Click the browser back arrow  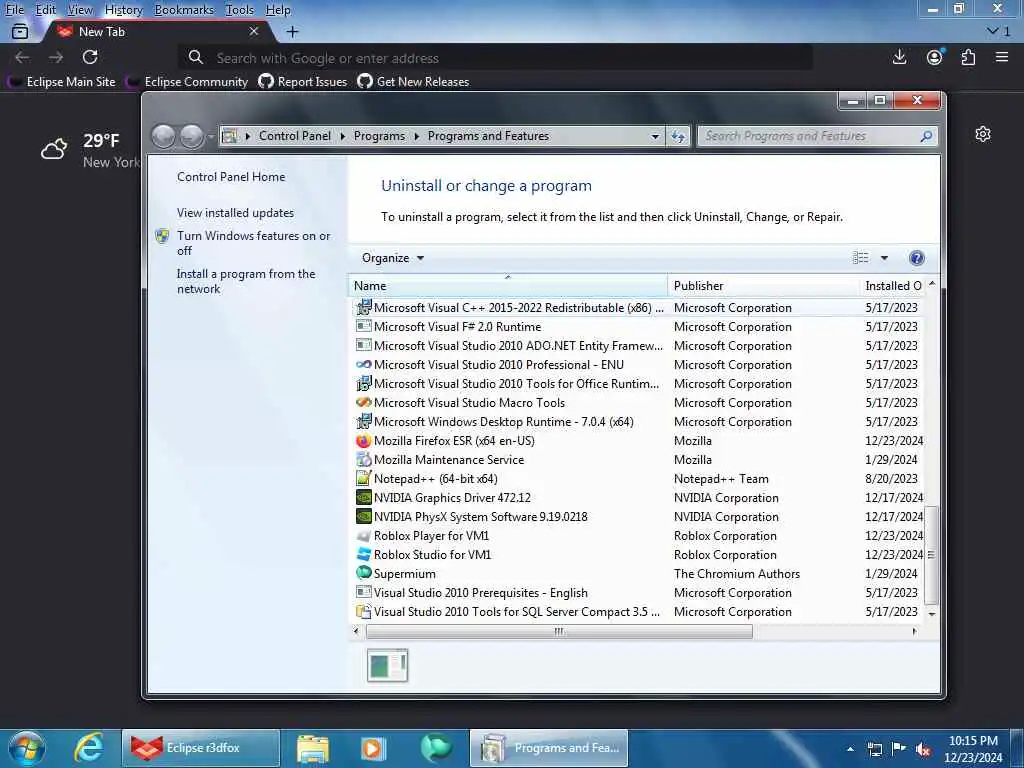click(x=22, y=57)
